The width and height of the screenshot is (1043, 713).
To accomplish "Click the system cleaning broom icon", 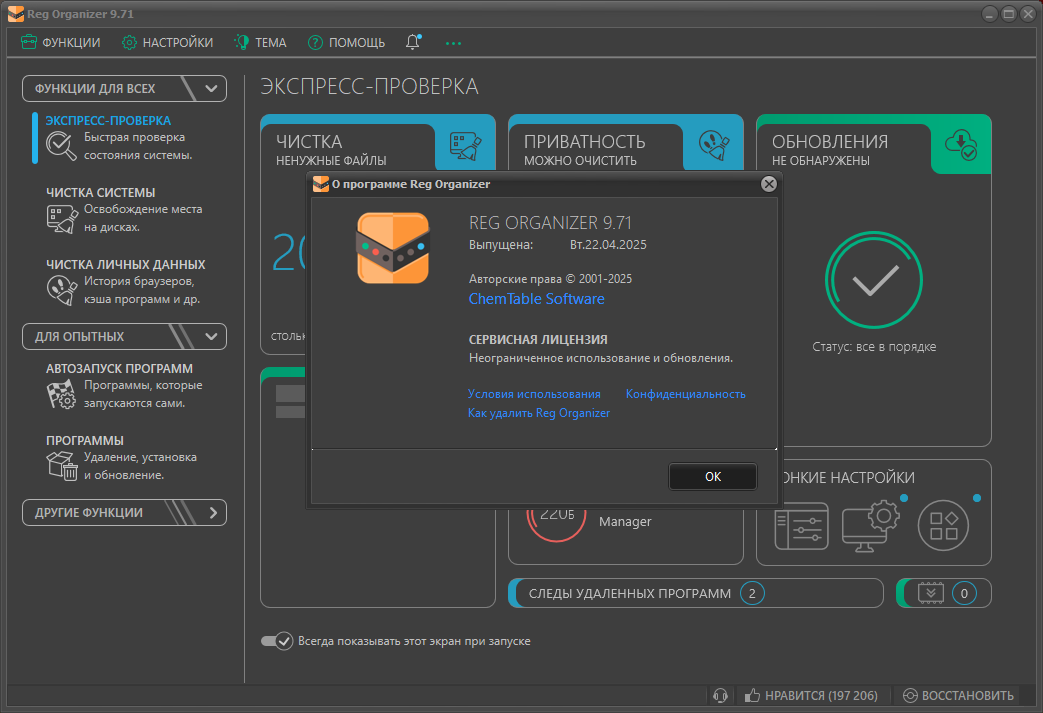I will tap(62, 219).
